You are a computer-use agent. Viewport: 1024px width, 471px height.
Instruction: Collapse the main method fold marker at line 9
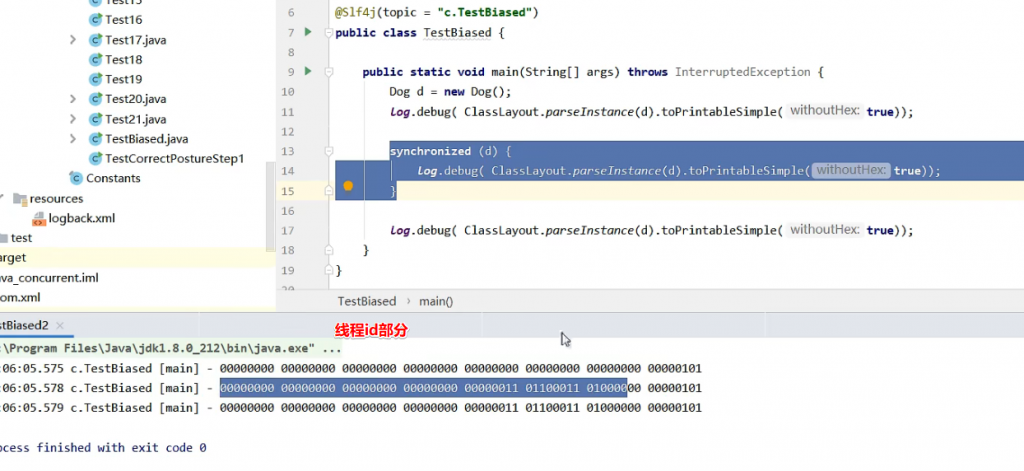click(328, 72)
